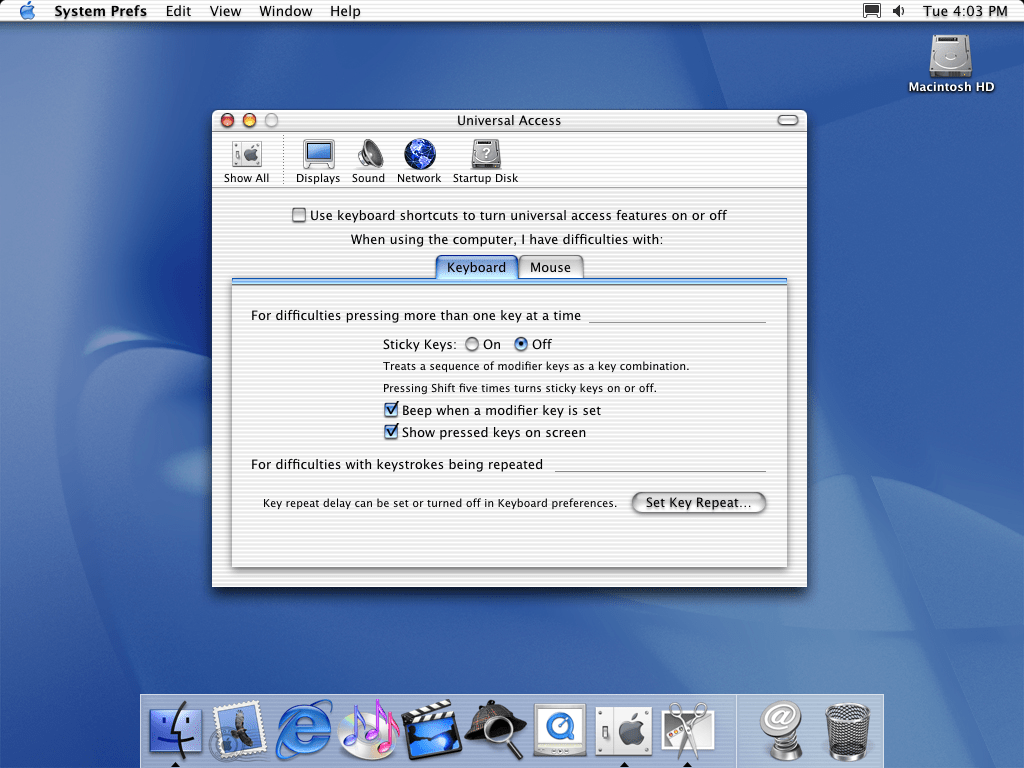Screen dimensions: 1024x768
Task: Click the scissors Grab icon in Dock
Action: (x=688, y=729)
